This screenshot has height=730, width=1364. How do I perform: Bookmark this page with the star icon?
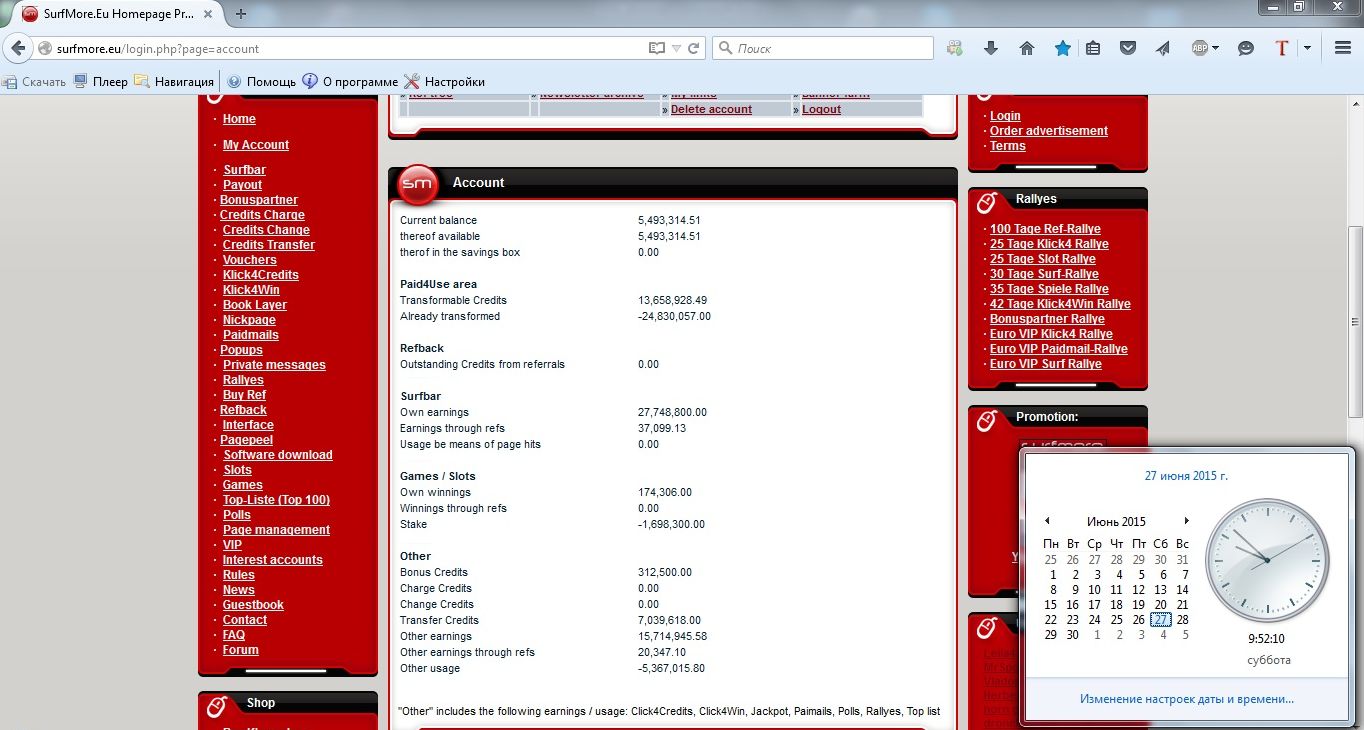(1062, 48)
